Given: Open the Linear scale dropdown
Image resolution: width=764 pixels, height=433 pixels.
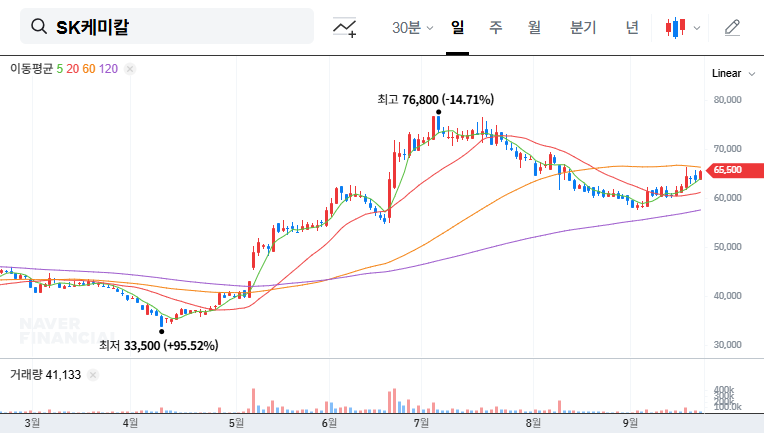Looking at the screenshot, I should click(733, 74).
